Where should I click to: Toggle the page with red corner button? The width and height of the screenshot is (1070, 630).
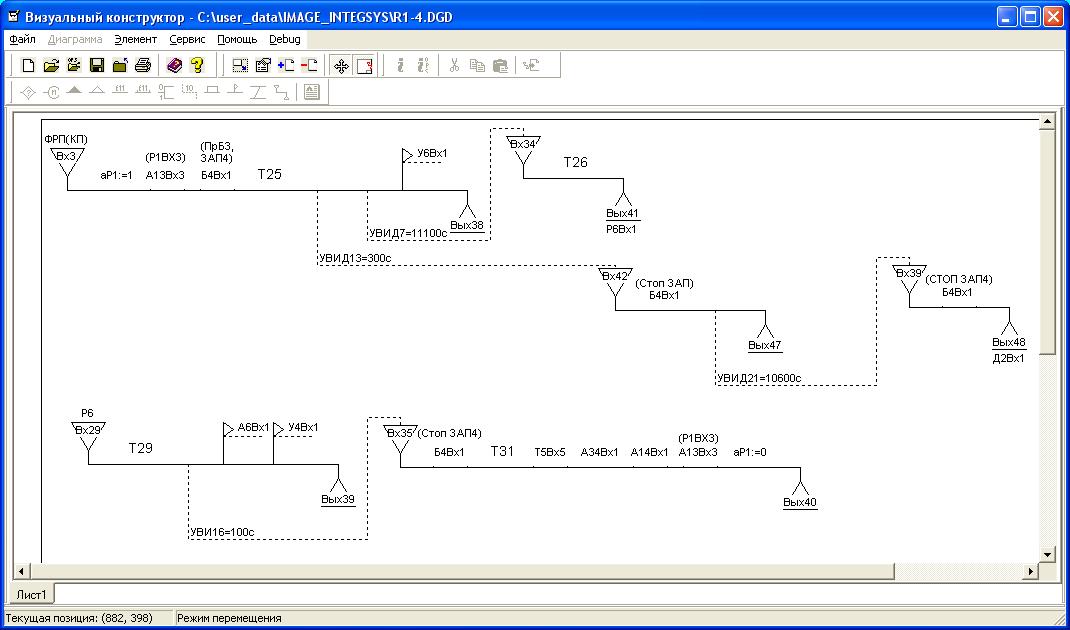pyautogui.click(x=364, y=66)
